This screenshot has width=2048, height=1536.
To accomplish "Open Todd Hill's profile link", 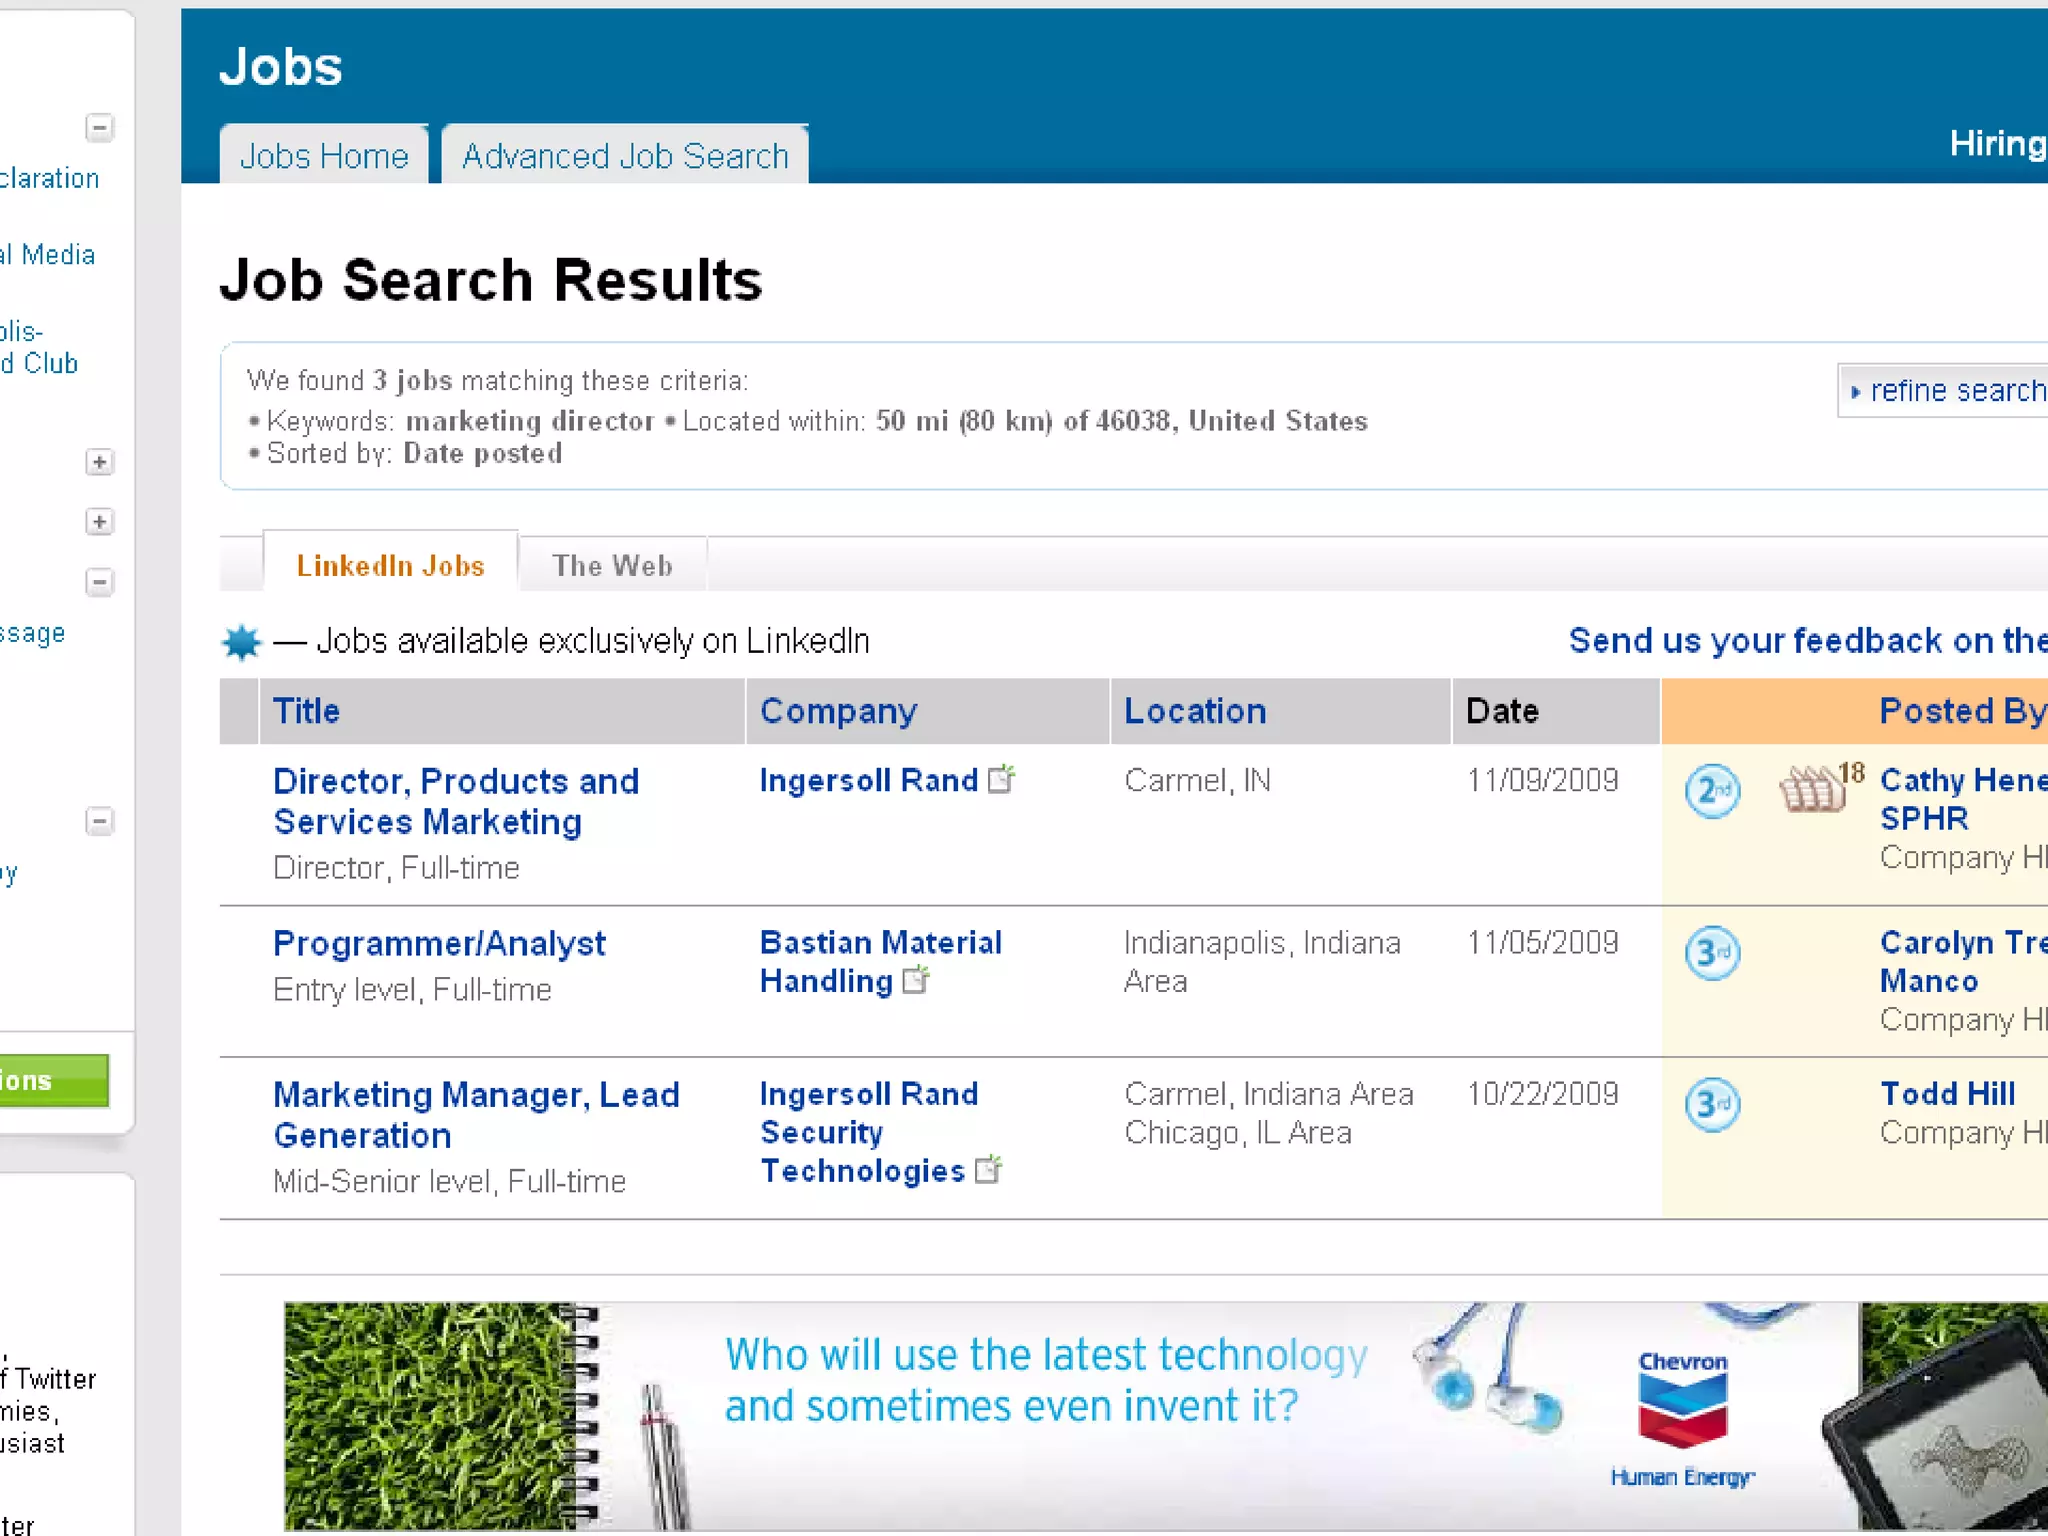I will click(1947, 1094).
